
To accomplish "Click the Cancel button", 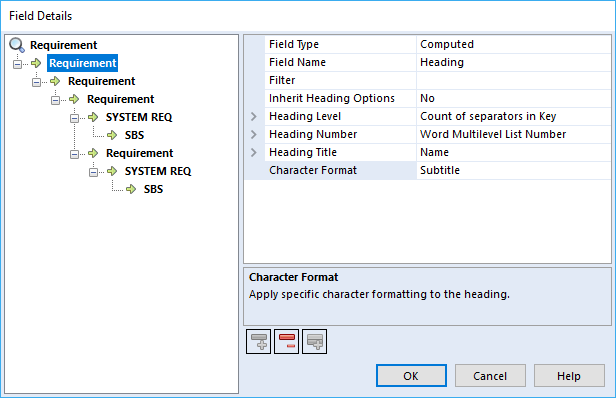I will coord(490,376).
